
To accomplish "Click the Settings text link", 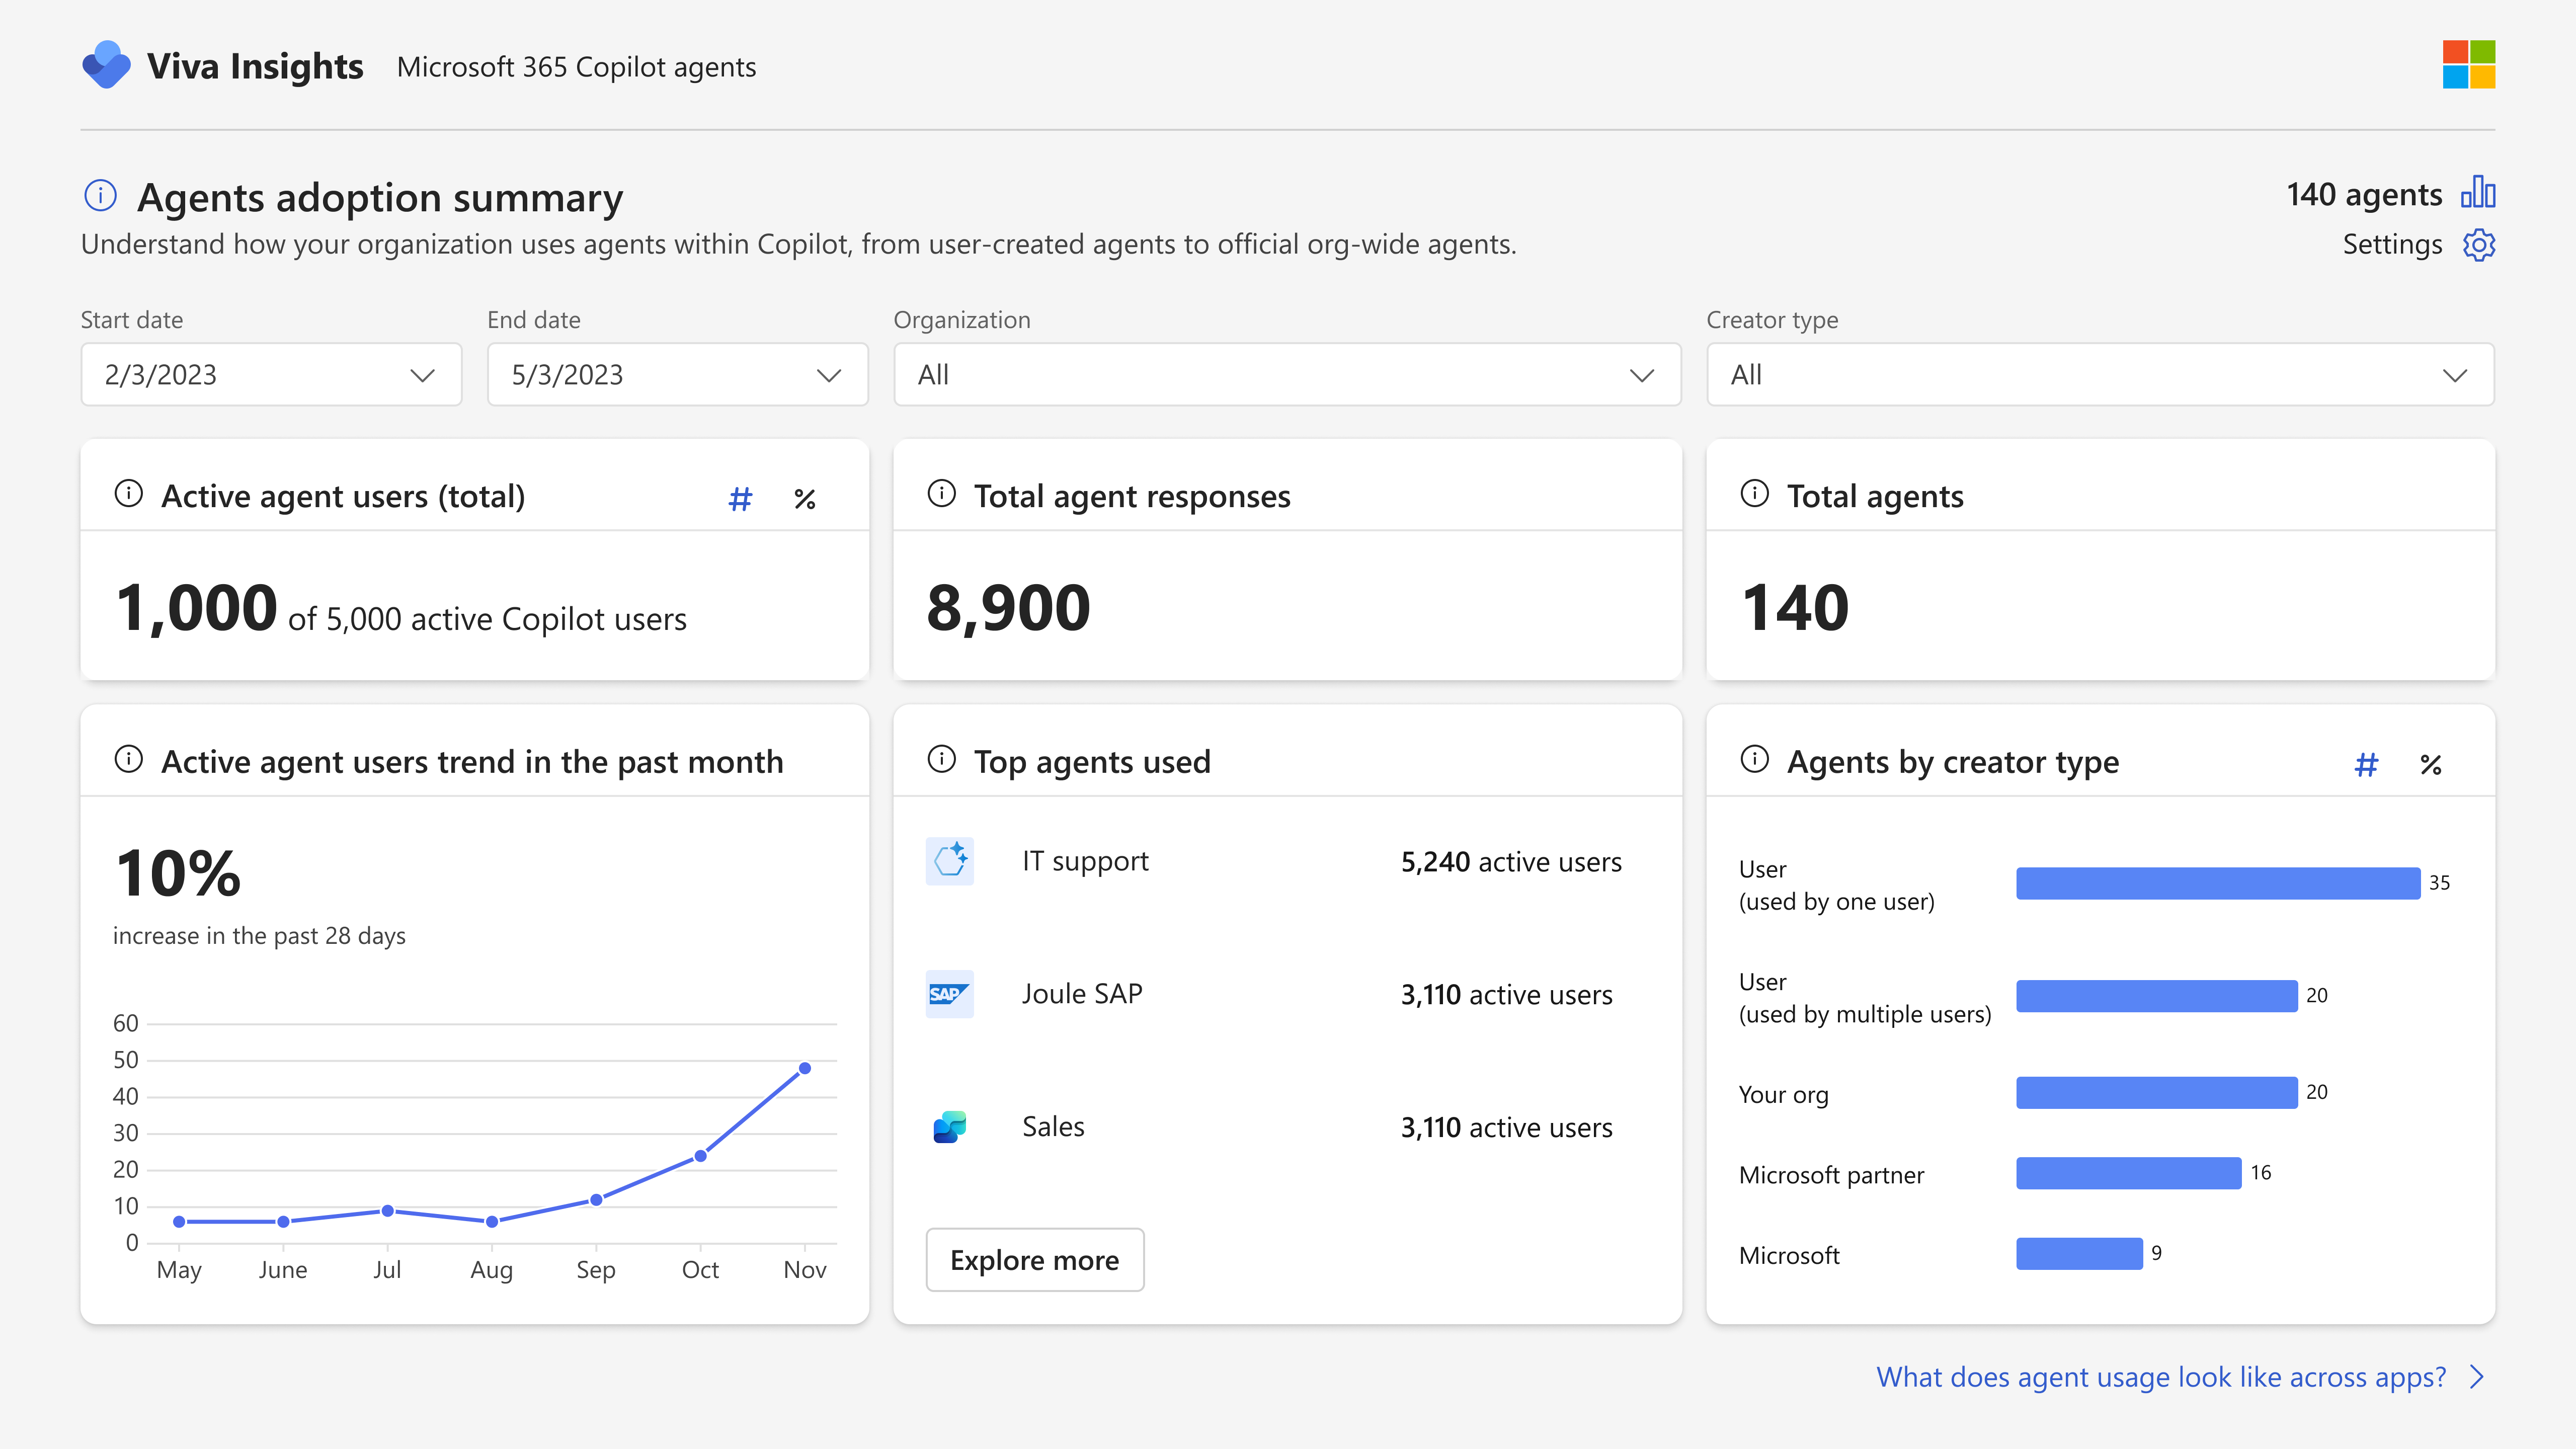I will 2392,245.
